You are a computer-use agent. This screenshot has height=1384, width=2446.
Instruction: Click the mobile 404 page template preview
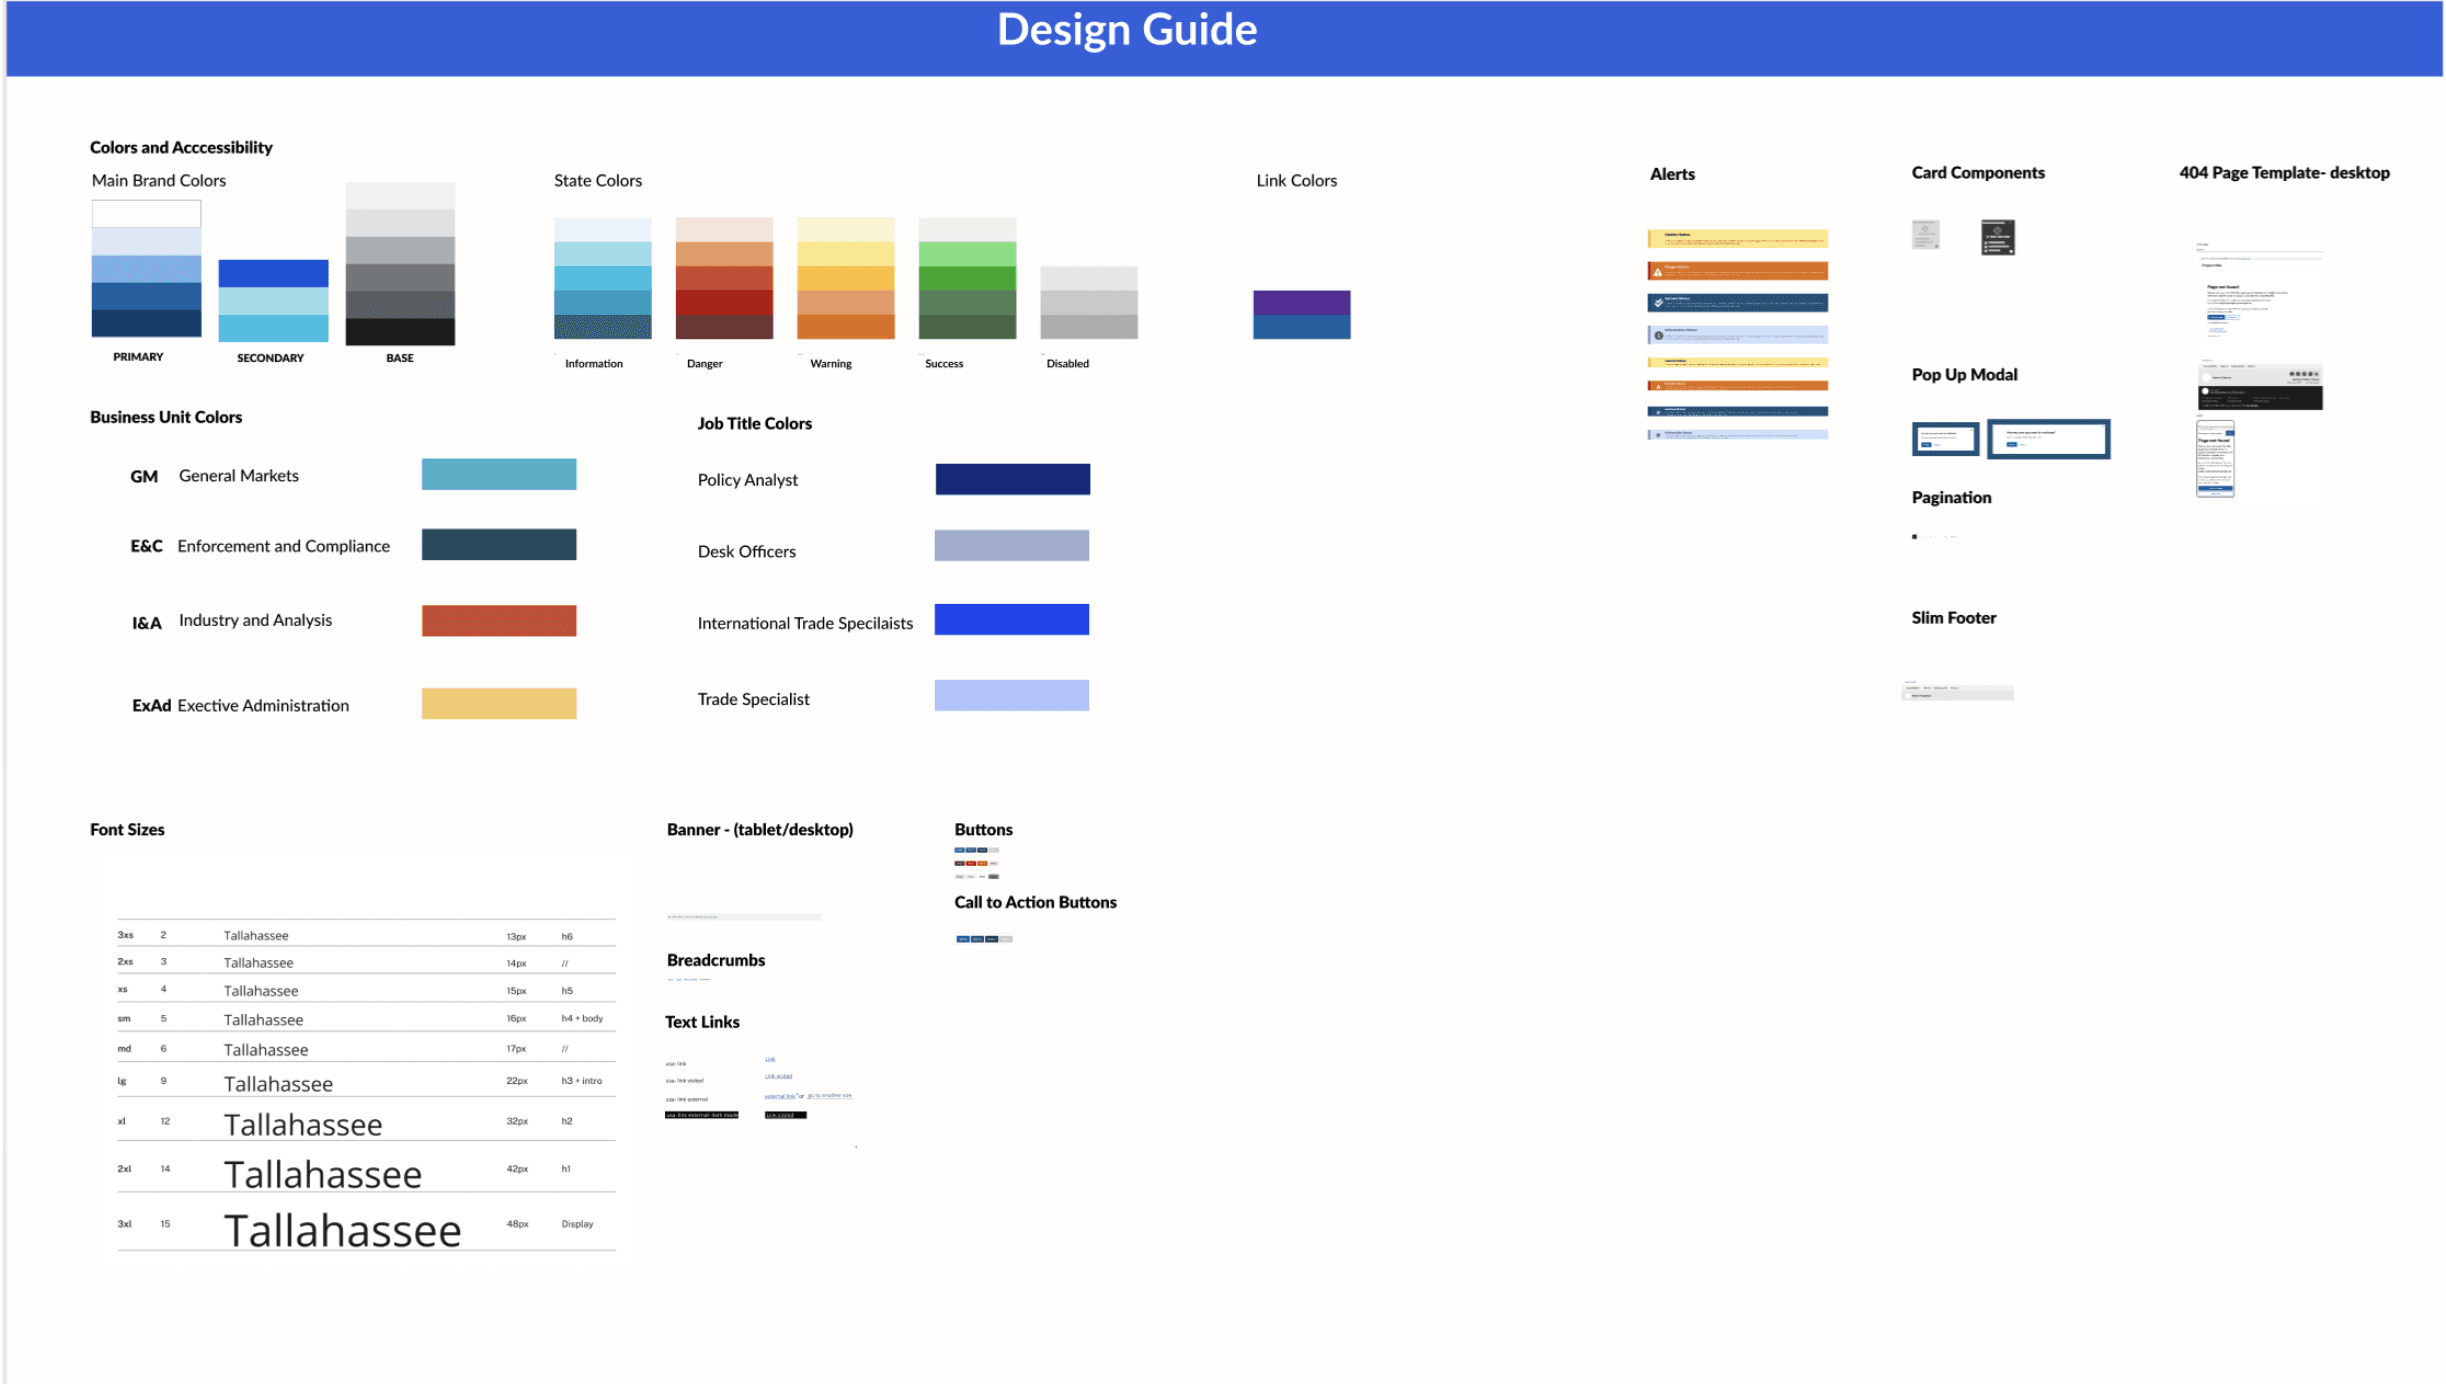pyautogui.click(x=2214, y=459)
